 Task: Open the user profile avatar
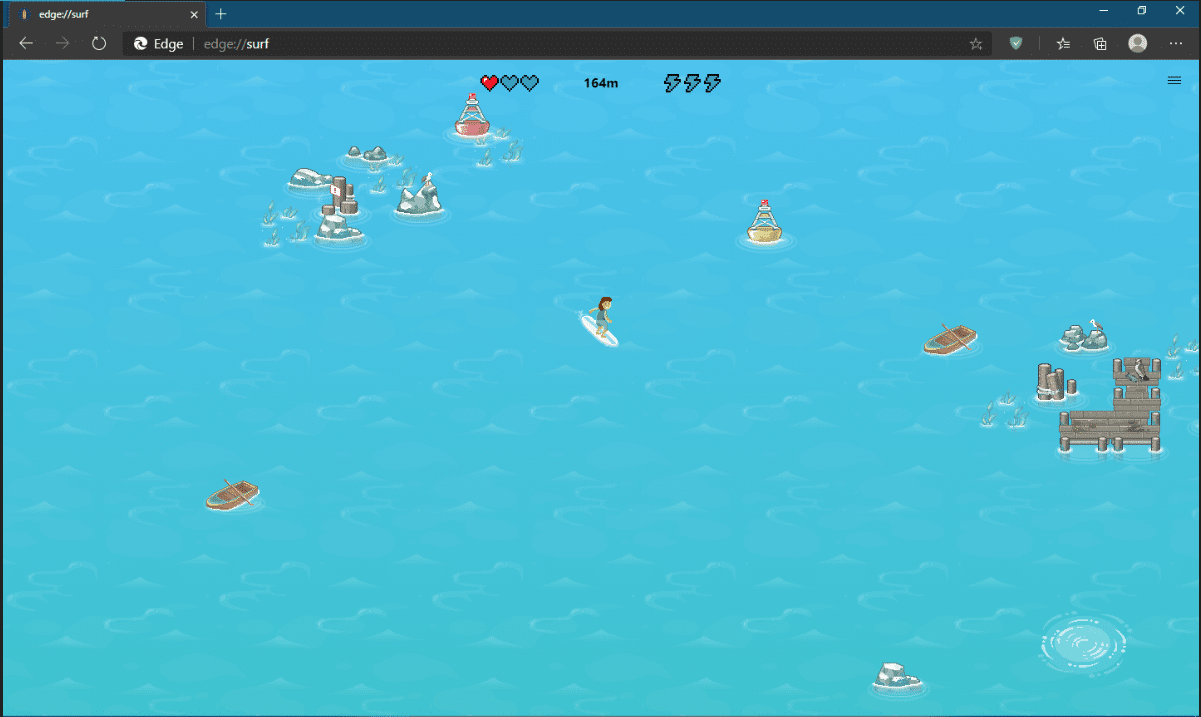pos(1137,44)
